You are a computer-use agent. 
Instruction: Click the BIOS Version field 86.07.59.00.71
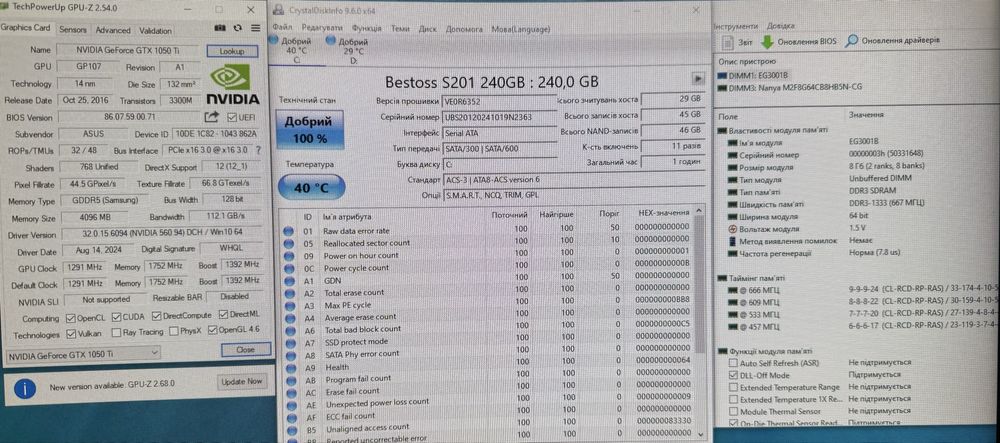pos(128,117)
